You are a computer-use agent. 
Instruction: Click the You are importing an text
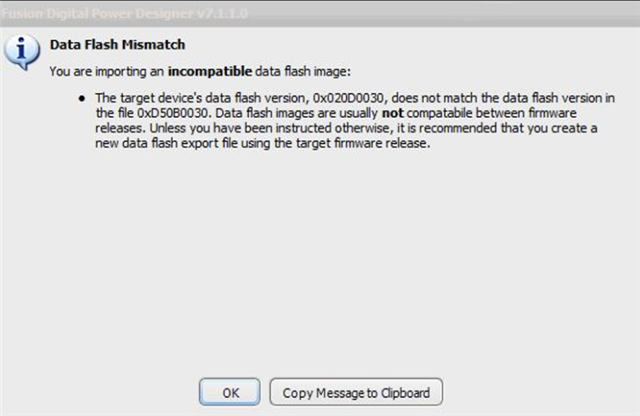(x=107, y=71)
